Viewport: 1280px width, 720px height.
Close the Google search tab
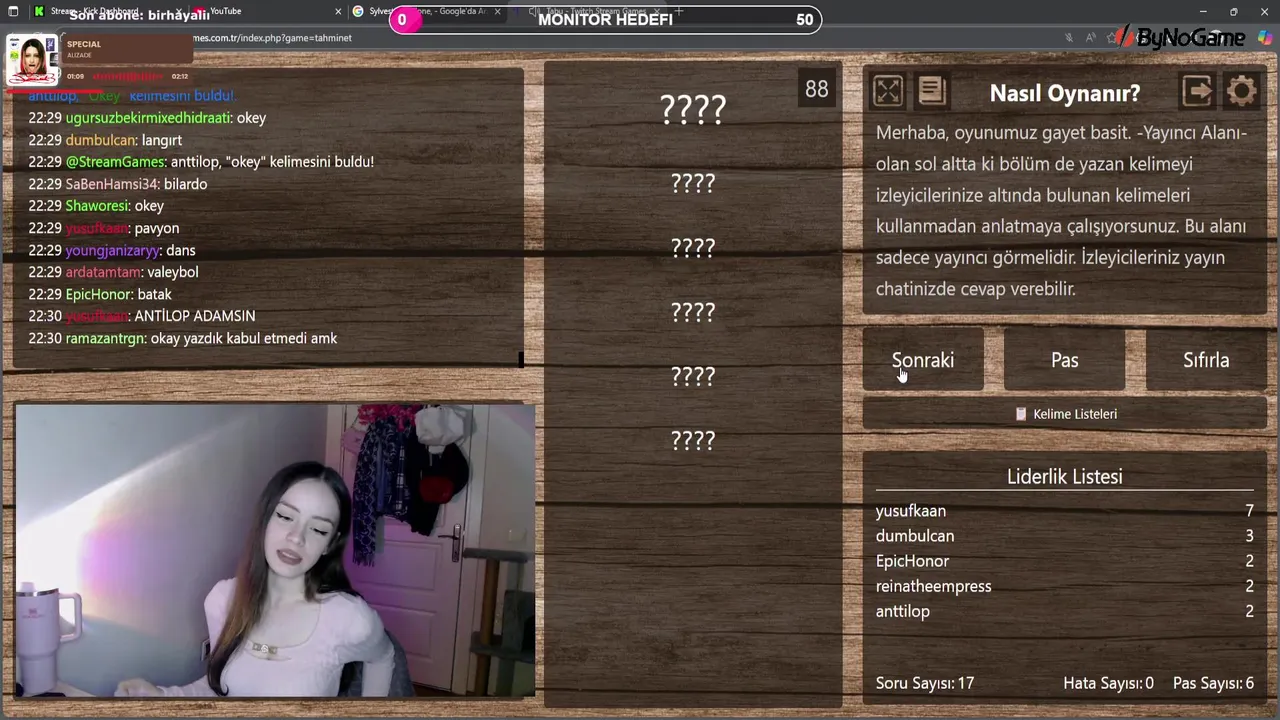pyautogui.click(x=497, y=11)
